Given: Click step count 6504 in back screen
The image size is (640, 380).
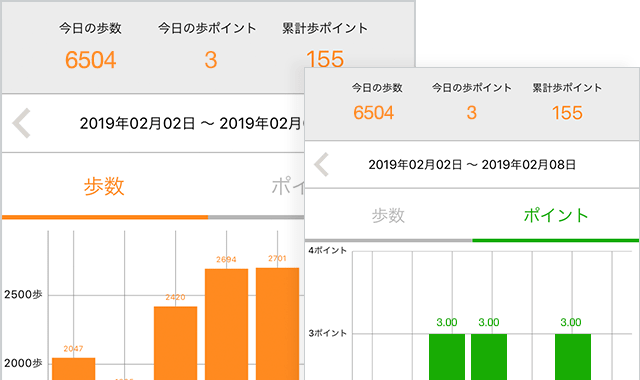Looking at the screenshot, I should pyautogui.click(x=91, y=60).
